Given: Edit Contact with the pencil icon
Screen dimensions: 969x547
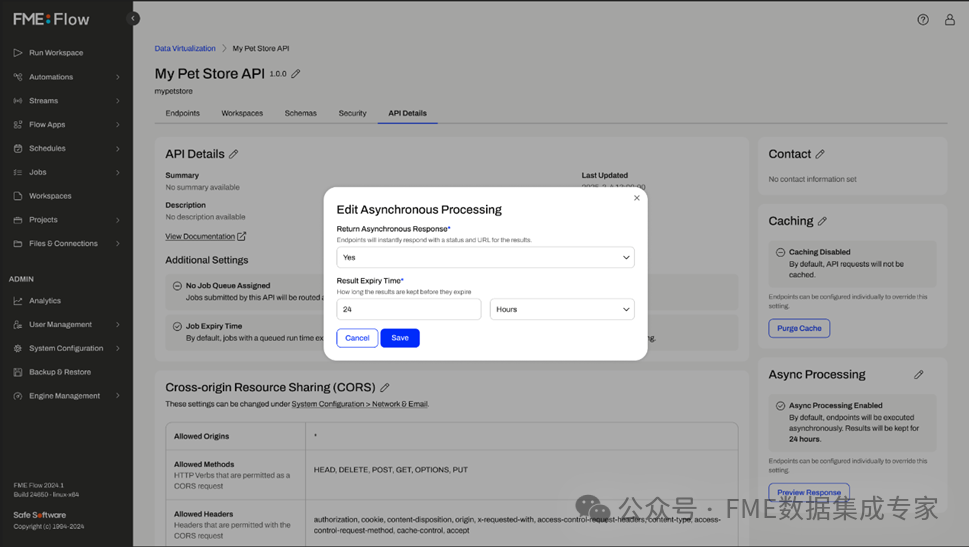Looking at the screenshot, I should [x=820, y=154].
